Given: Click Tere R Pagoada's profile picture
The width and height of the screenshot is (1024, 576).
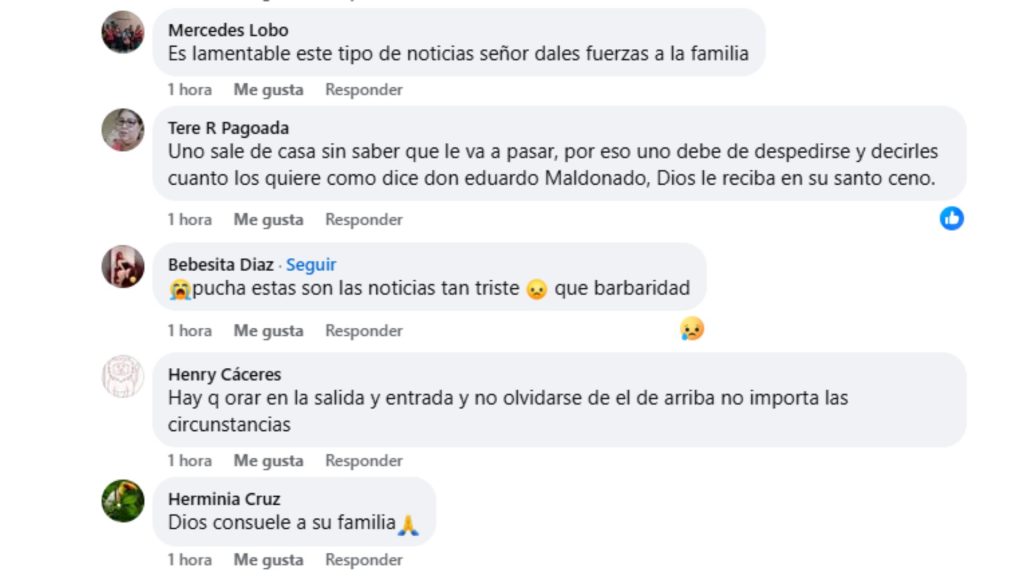Looking at the screenshot, I should click(x=122, y=129).
